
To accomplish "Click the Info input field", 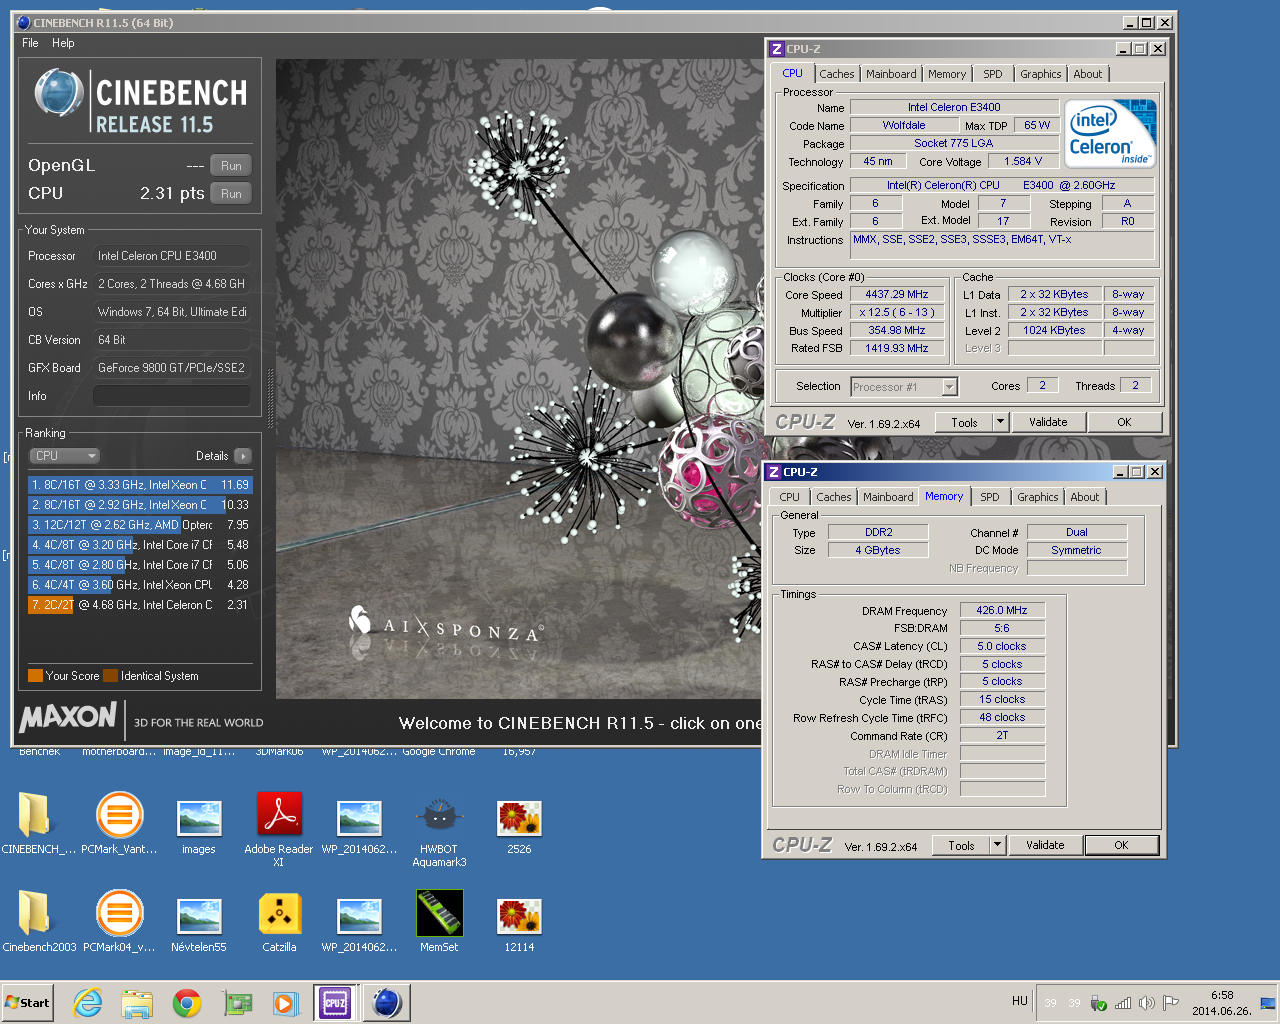I will pyautogui.click(x=171, y=396).
